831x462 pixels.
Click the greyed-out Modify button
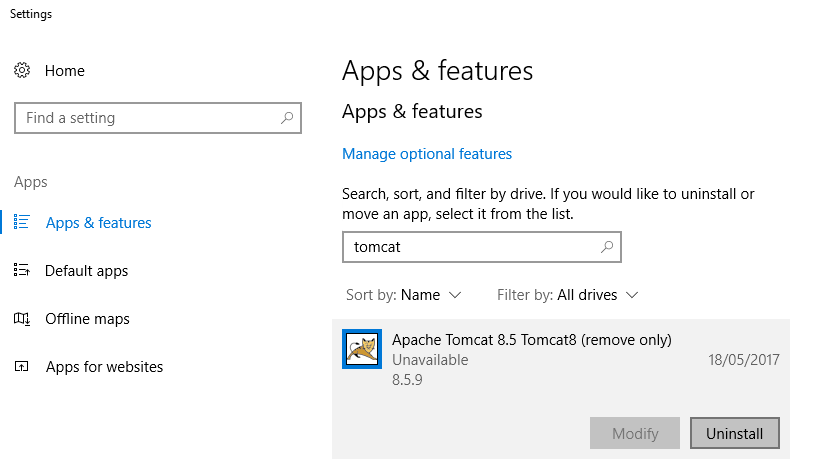pos(635,433)
